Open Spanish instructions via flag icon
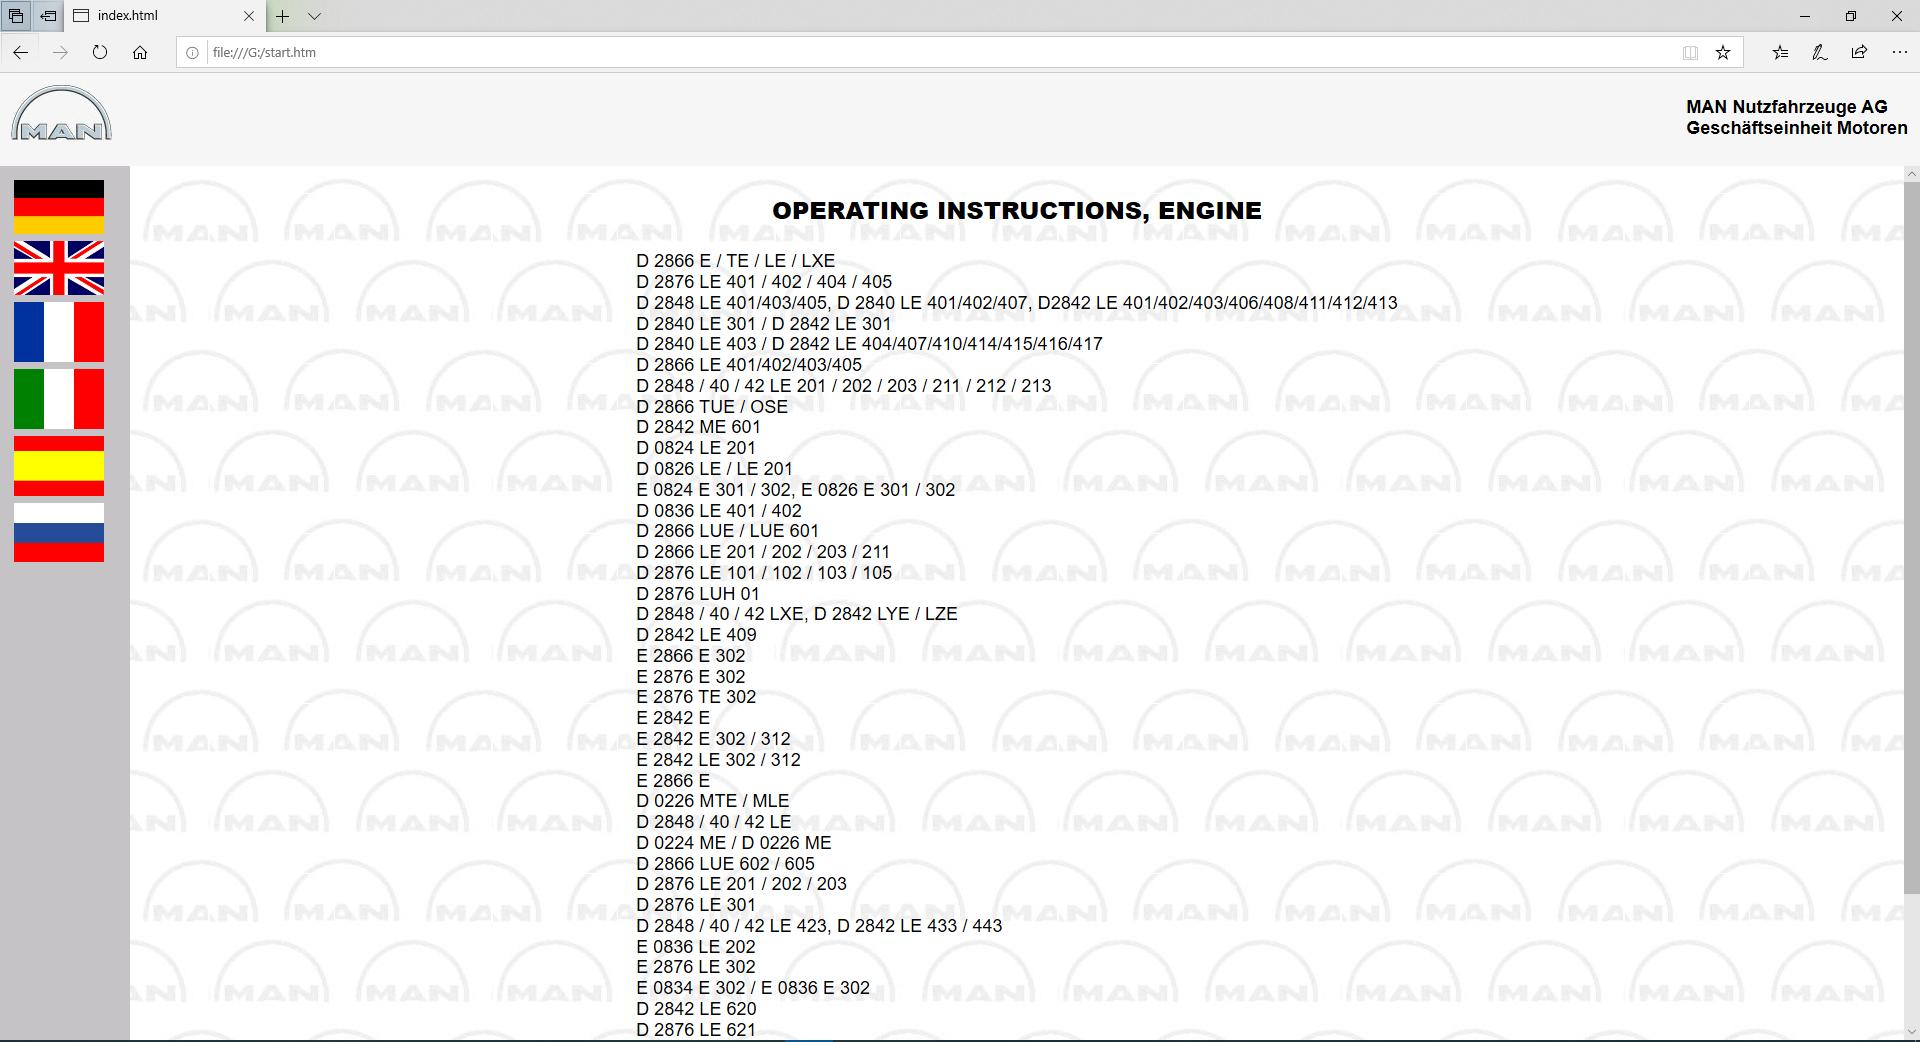 (x=58, y=464)
